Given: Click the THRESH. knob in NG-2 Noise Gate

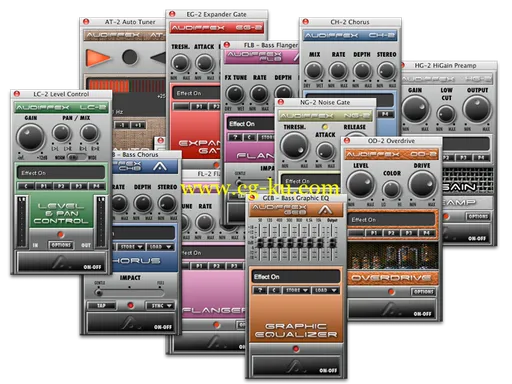Looking at the screenshot, I should [x=294, y=146].
